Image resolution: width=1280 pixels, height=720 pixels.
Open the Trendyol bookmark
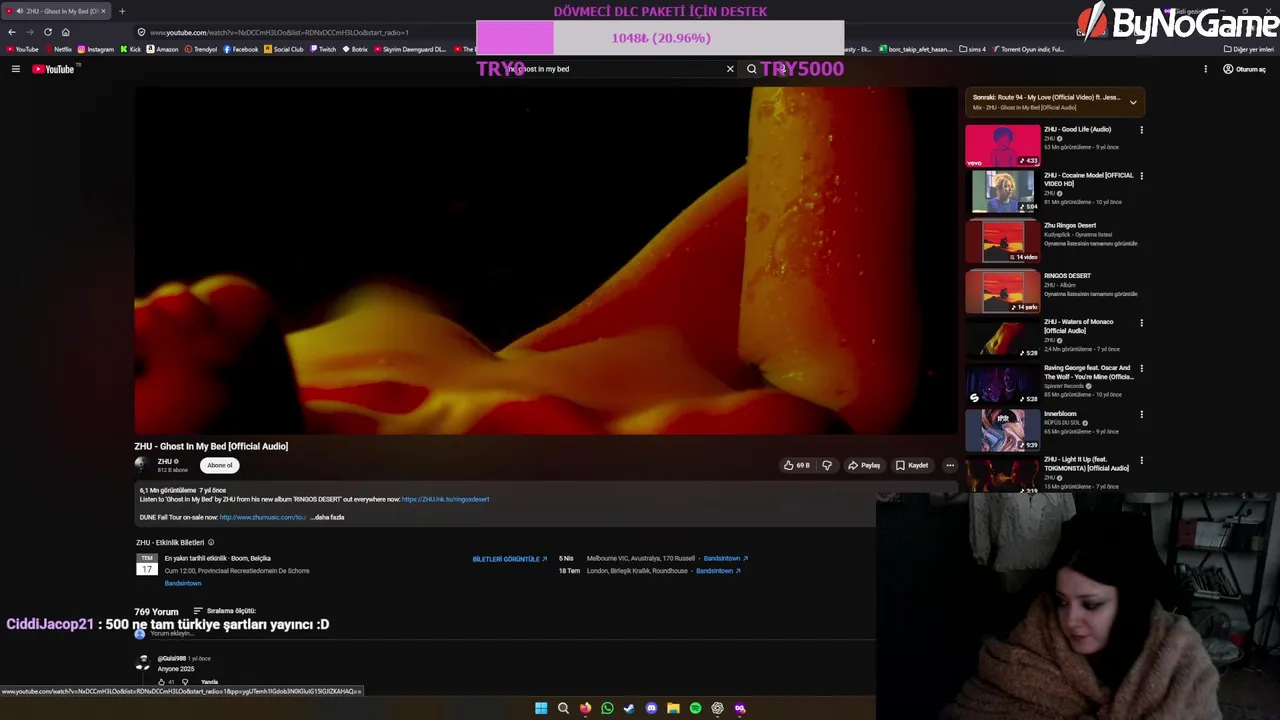pyautogui.click(x=201, y=49)
